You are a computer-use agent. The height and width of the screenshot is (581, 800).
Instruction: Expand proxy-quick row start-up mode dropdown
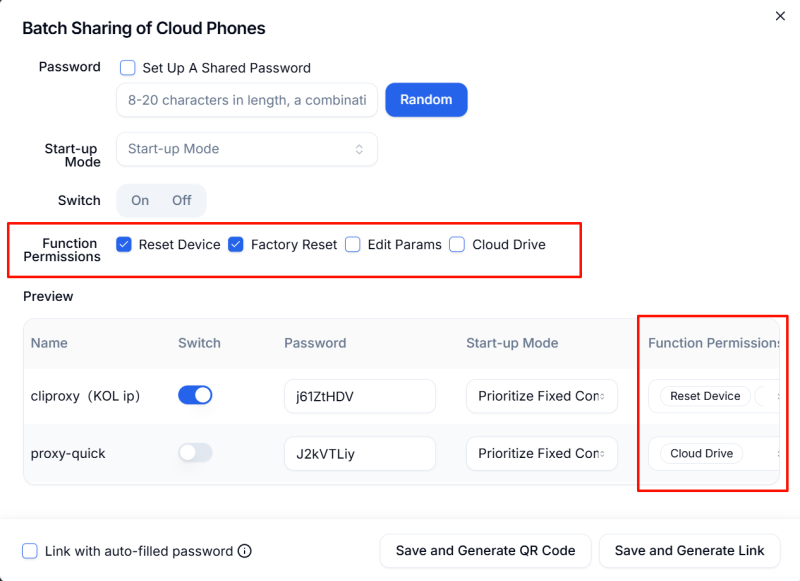pos(541,453)
